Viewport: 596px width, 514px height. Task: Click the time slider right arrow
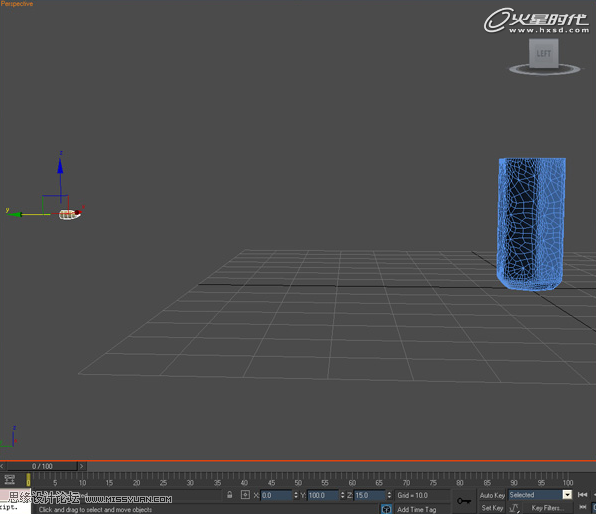(x=82, y=466)
